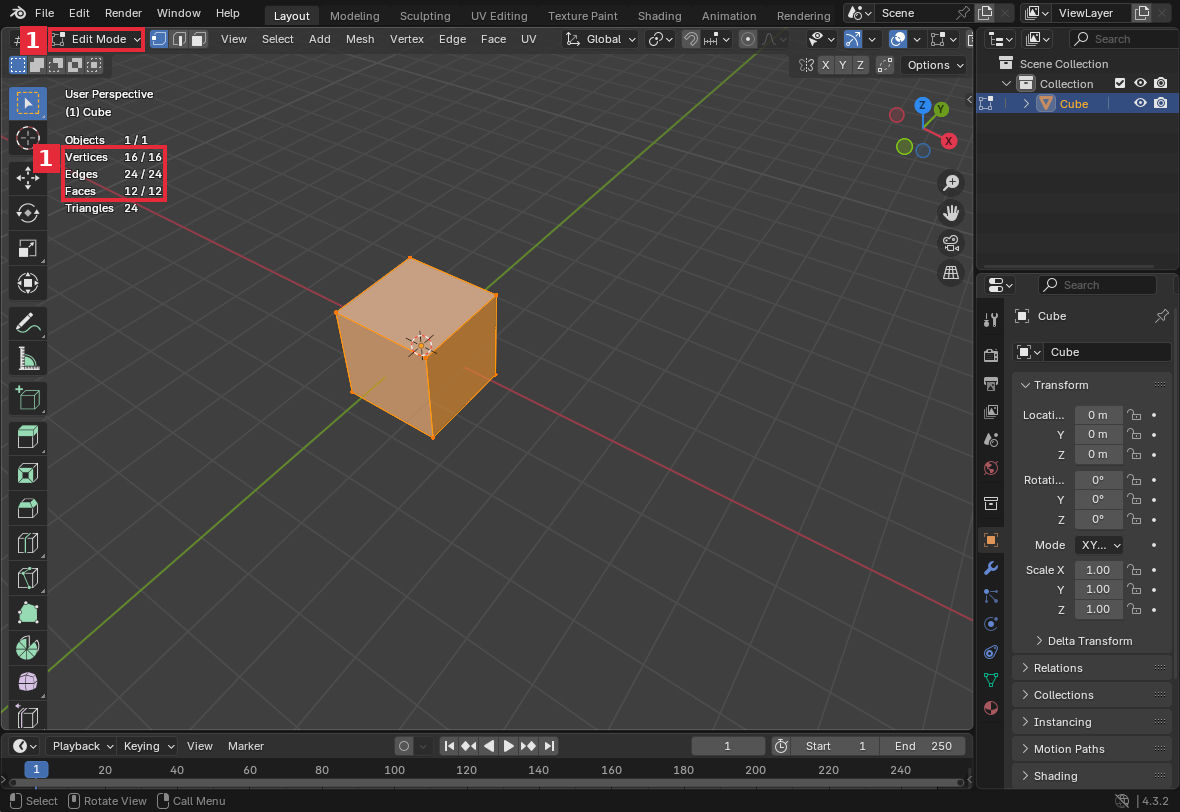Screen dimensions: 1180x812
Task: Select the Move tool in toolbar
Action: (28, 178)
